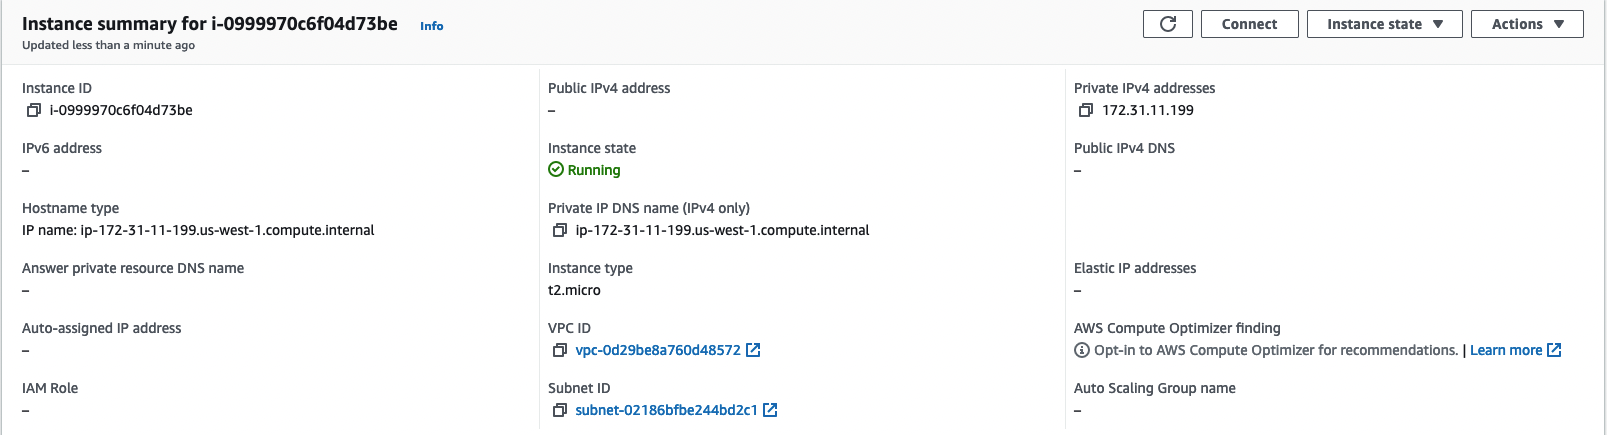Screen dimensions: 1607x435
Task: Open VPC external link icon
Action: (754, 350)
